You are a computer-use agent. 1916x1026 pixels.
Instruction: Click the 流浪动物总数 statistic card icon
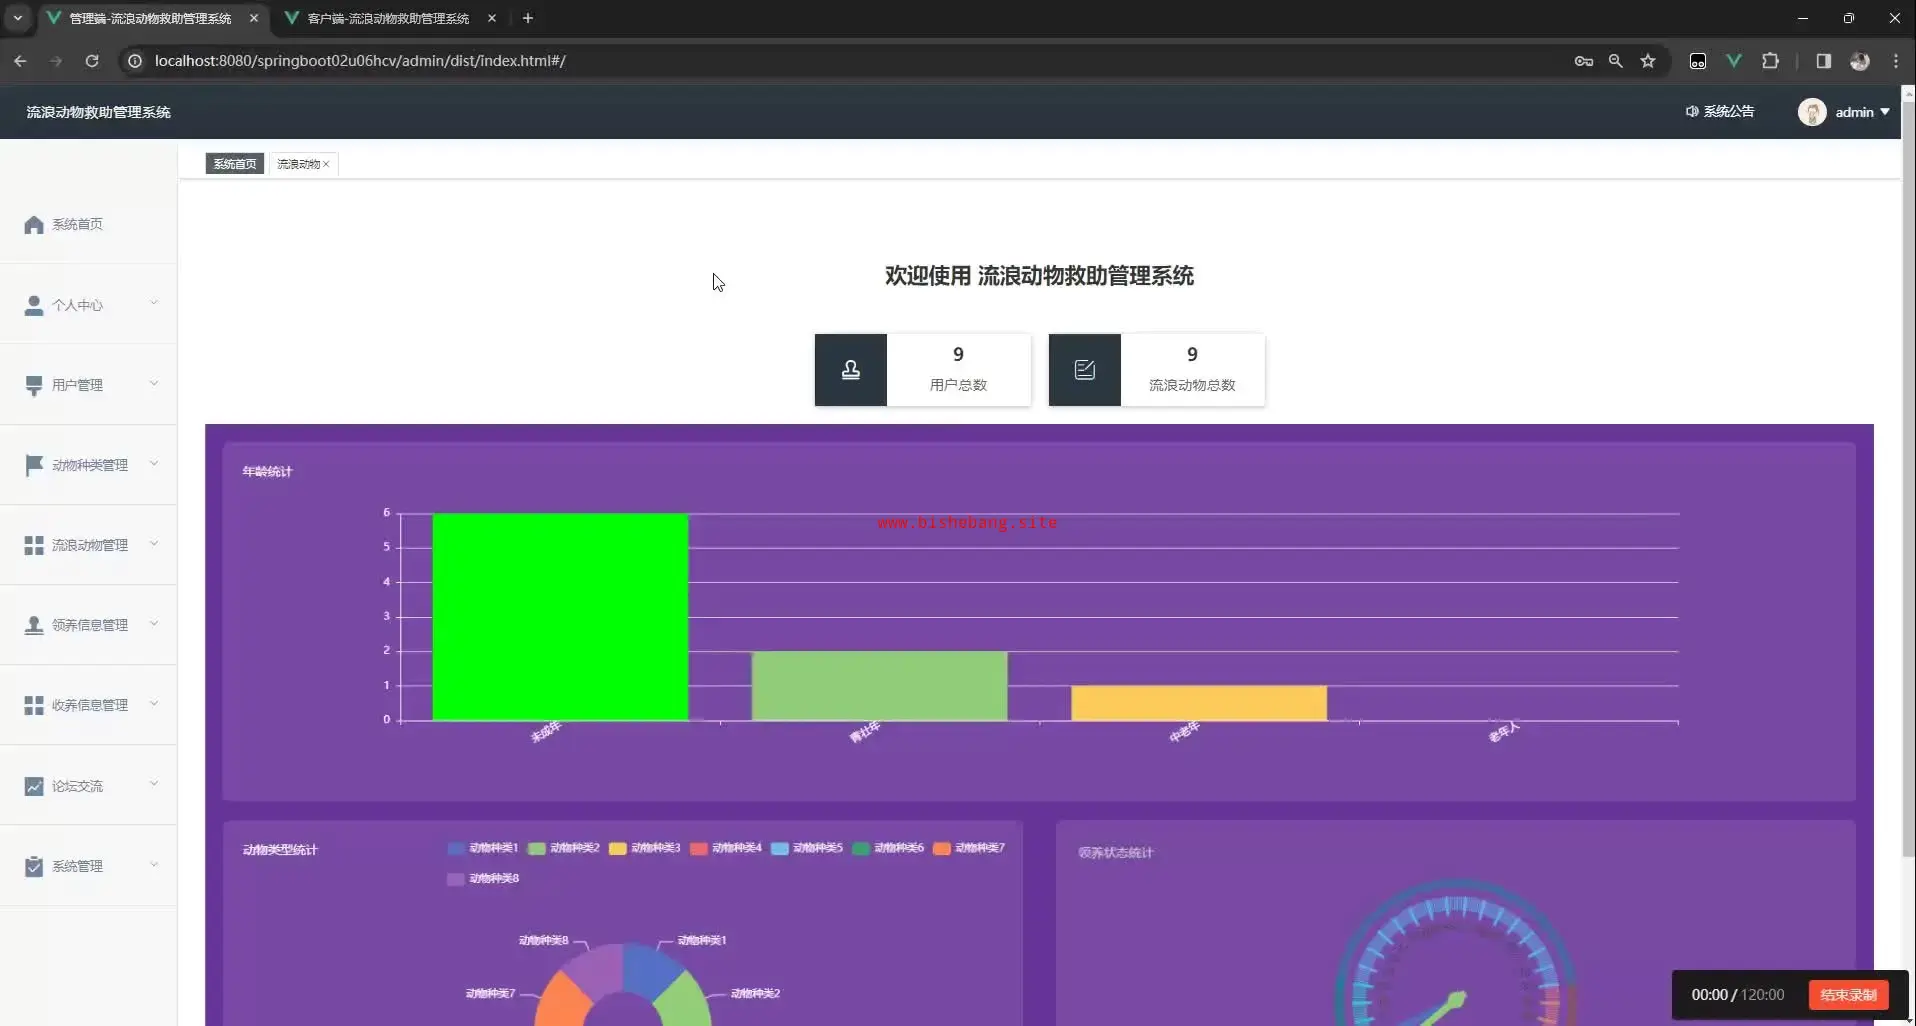(1085, 370)
